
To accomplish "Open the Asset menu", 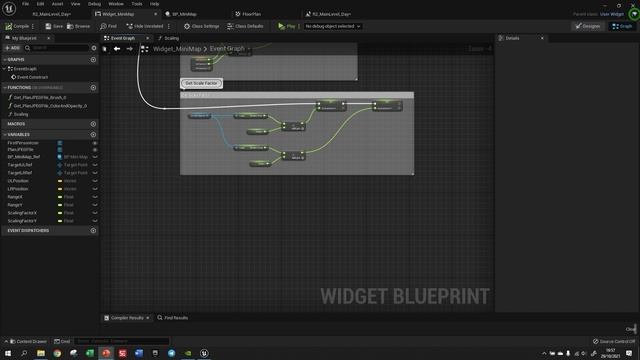I will (x=57, y=4).
